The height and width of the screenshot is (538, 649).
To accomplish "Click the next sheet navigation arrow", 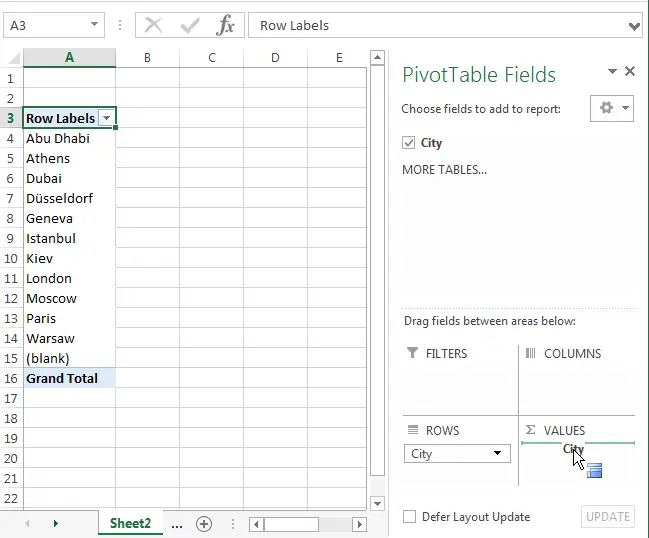I will (x=55, y=524).
